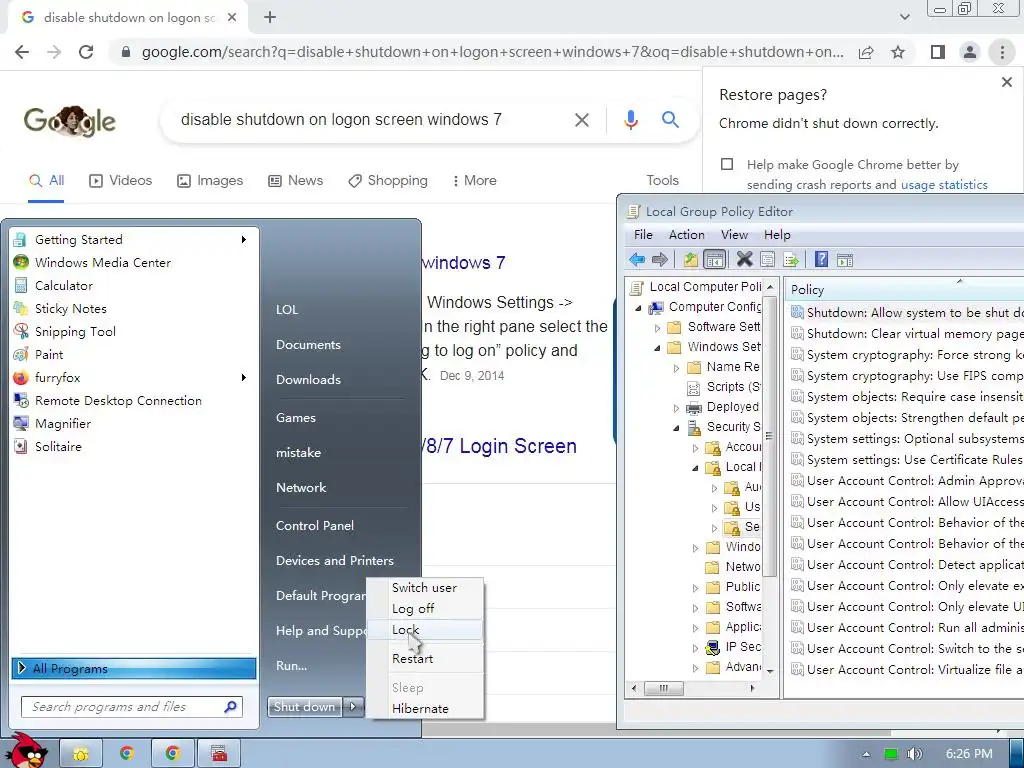Reload the Chrome page

86,52
